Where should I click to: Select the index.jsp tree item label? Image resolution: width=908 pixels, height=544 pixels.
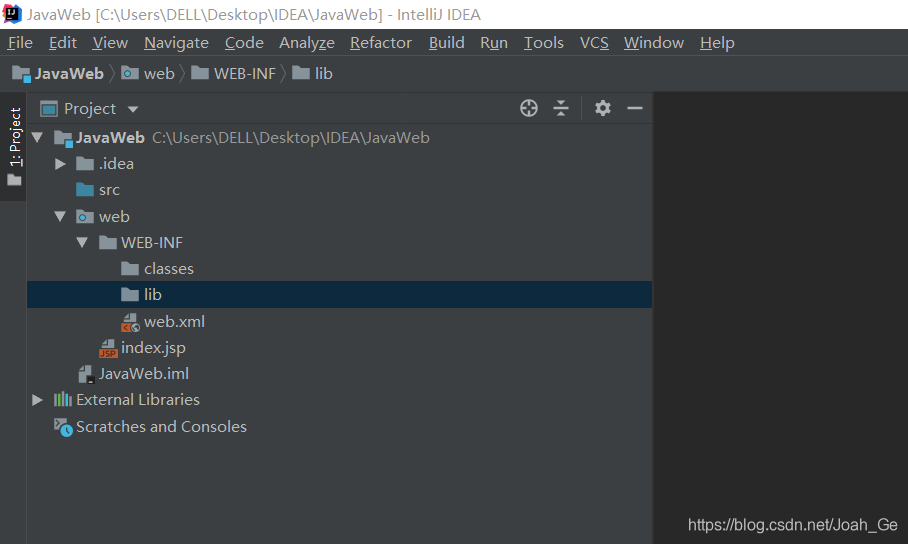coord(153,348)
